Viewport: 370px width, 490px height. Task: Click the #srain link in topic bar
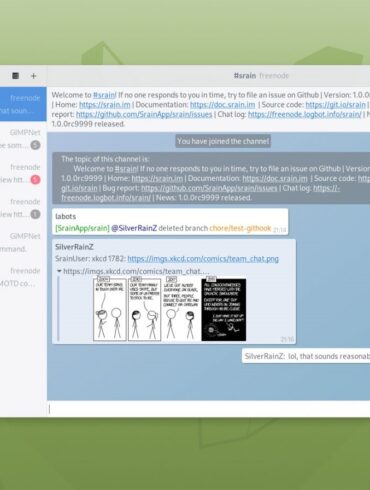click(x=104, y=95)
